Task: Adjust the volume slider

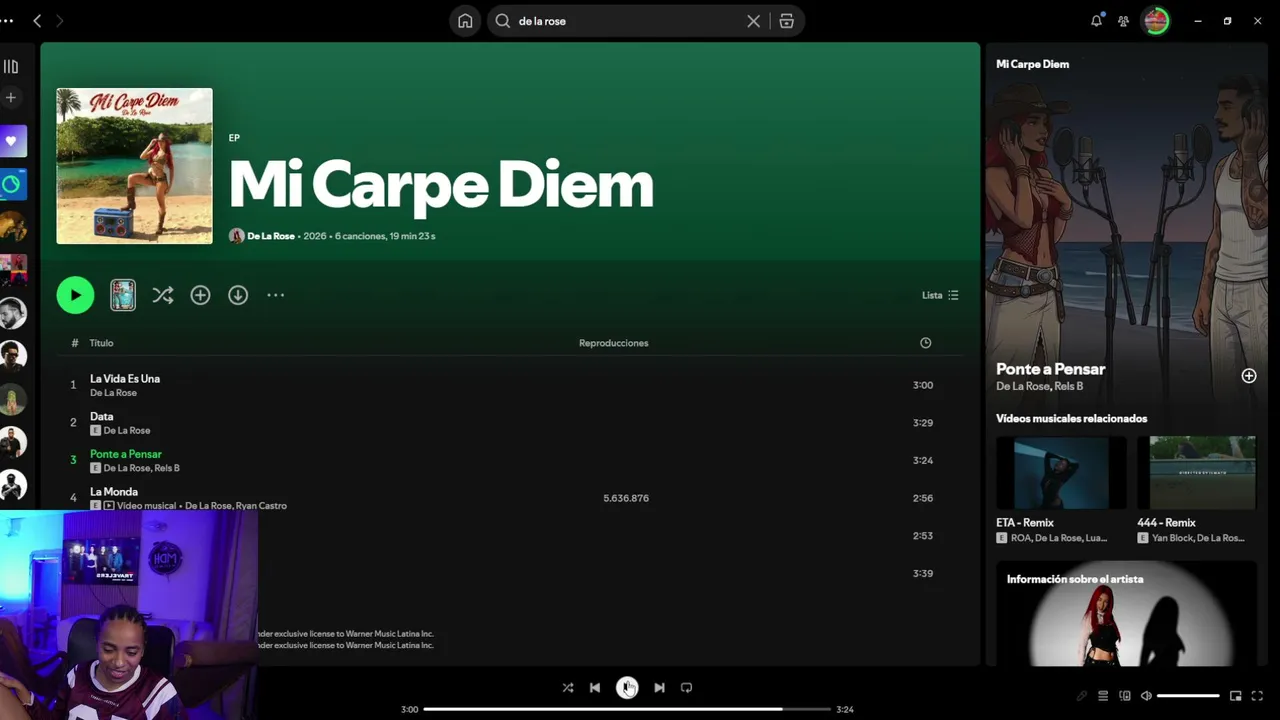Action: 1189,696
